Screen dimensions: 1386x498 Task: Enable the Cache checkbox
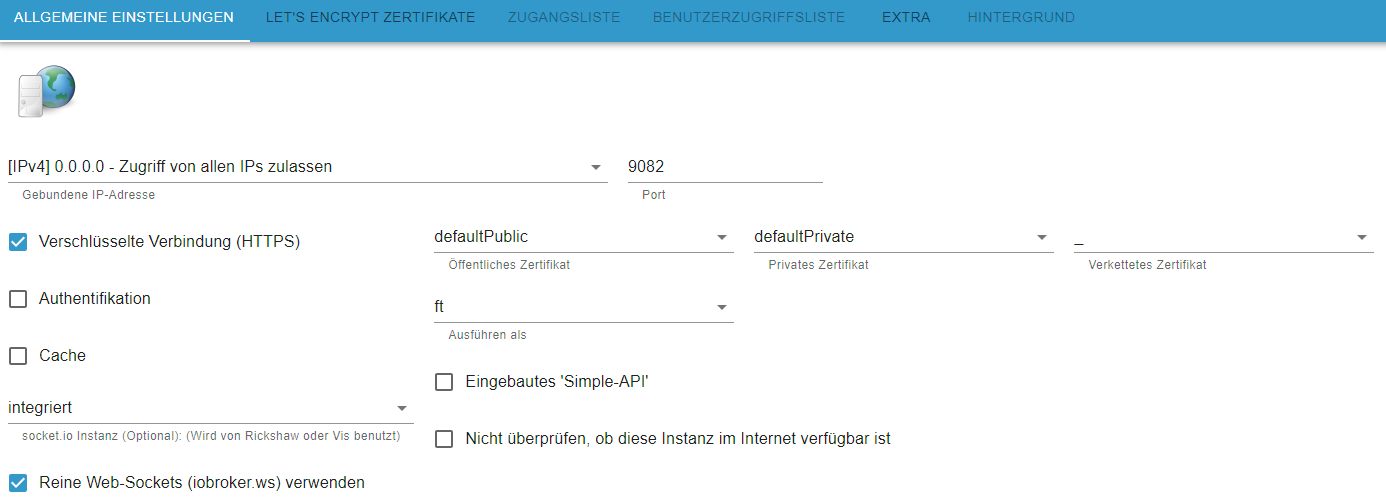(x=18, y=356)
